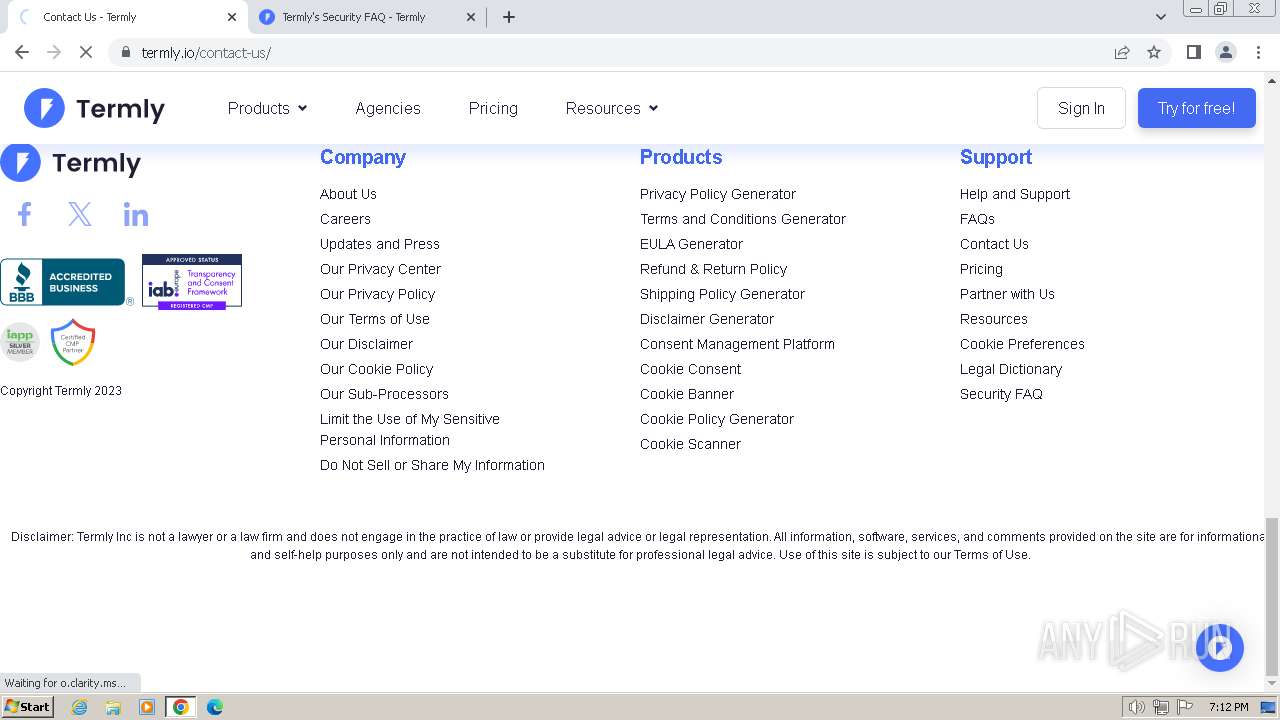Image resolution: width=1280 pixels, height=720 pixels.
Task: Open Partner with Us link
Action: coord(1007,294)
